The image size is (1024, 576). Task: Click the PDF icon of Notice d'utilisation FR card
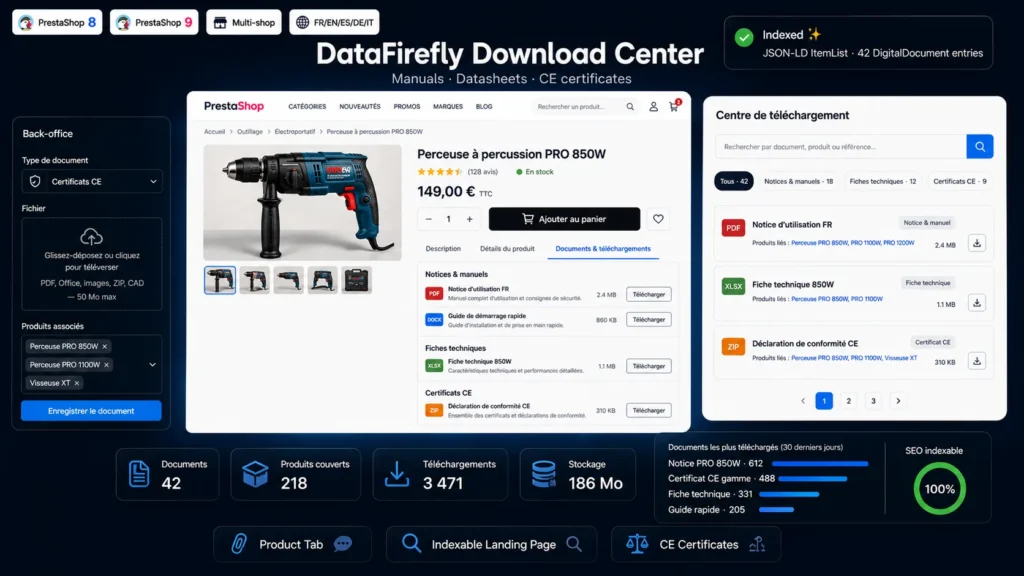tap(733, 227)
